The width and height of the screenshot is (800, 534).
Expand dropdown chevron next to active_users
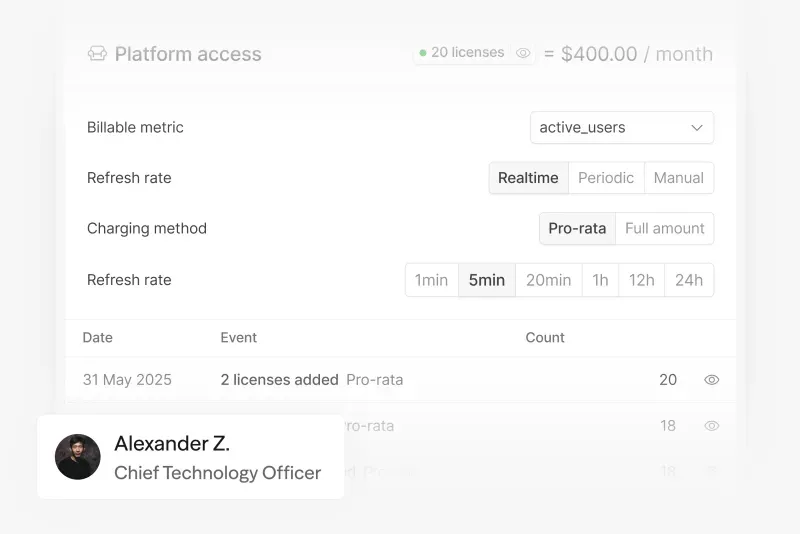tap(697, 128)
